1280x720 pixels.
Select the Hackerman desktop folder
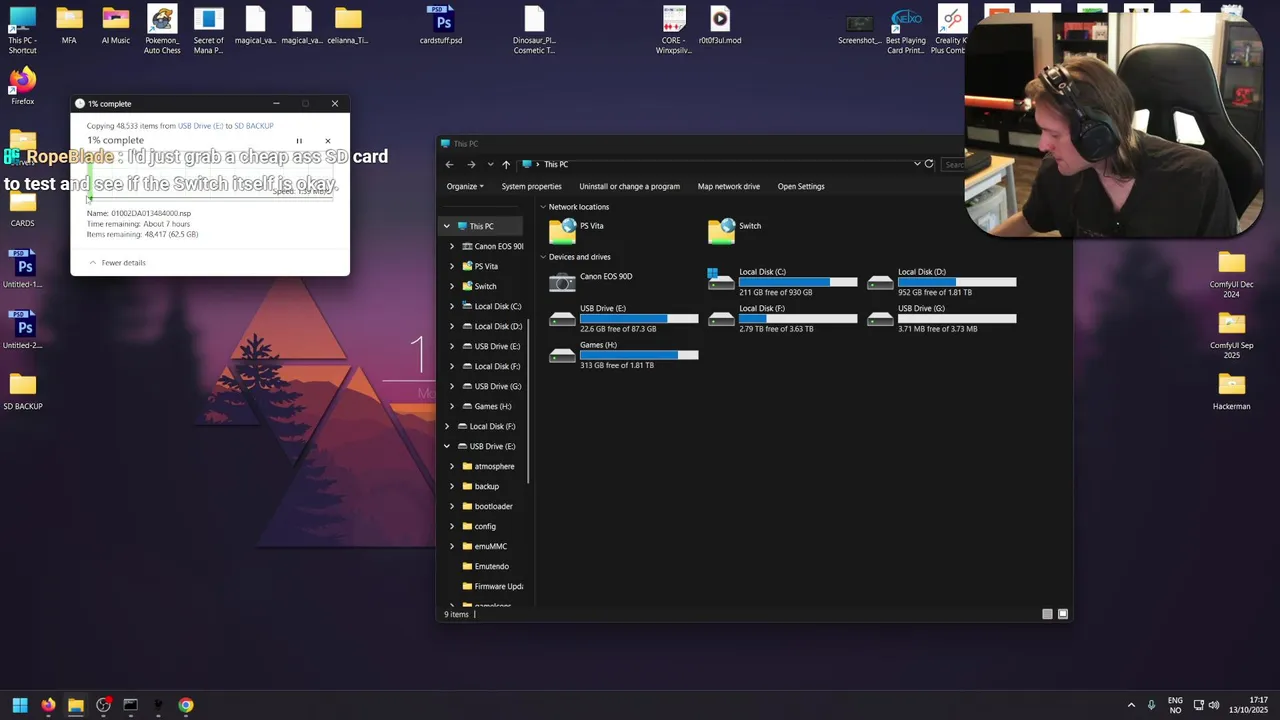[1231, 391]
